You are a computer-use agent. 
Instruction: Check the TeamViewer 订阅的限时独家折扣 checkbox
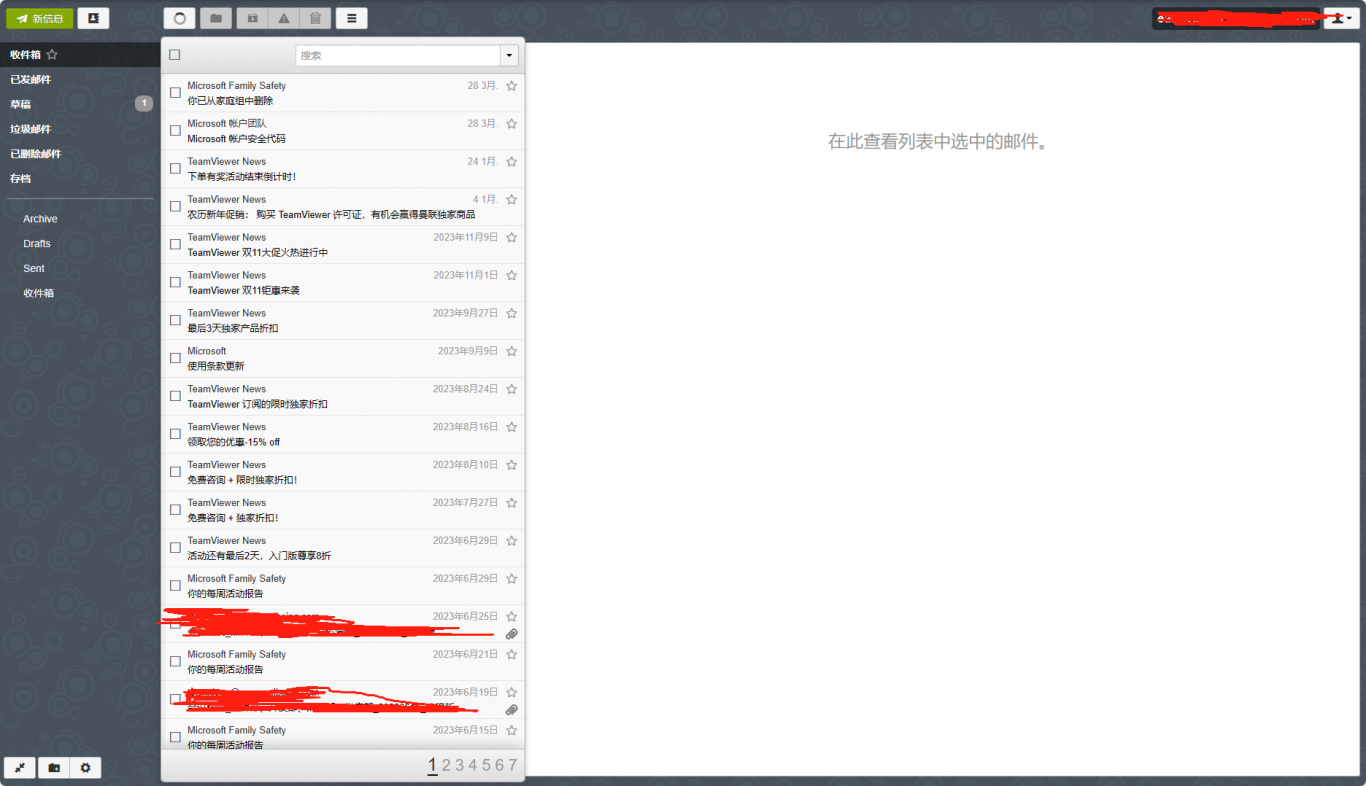click(x=175, y=396)
